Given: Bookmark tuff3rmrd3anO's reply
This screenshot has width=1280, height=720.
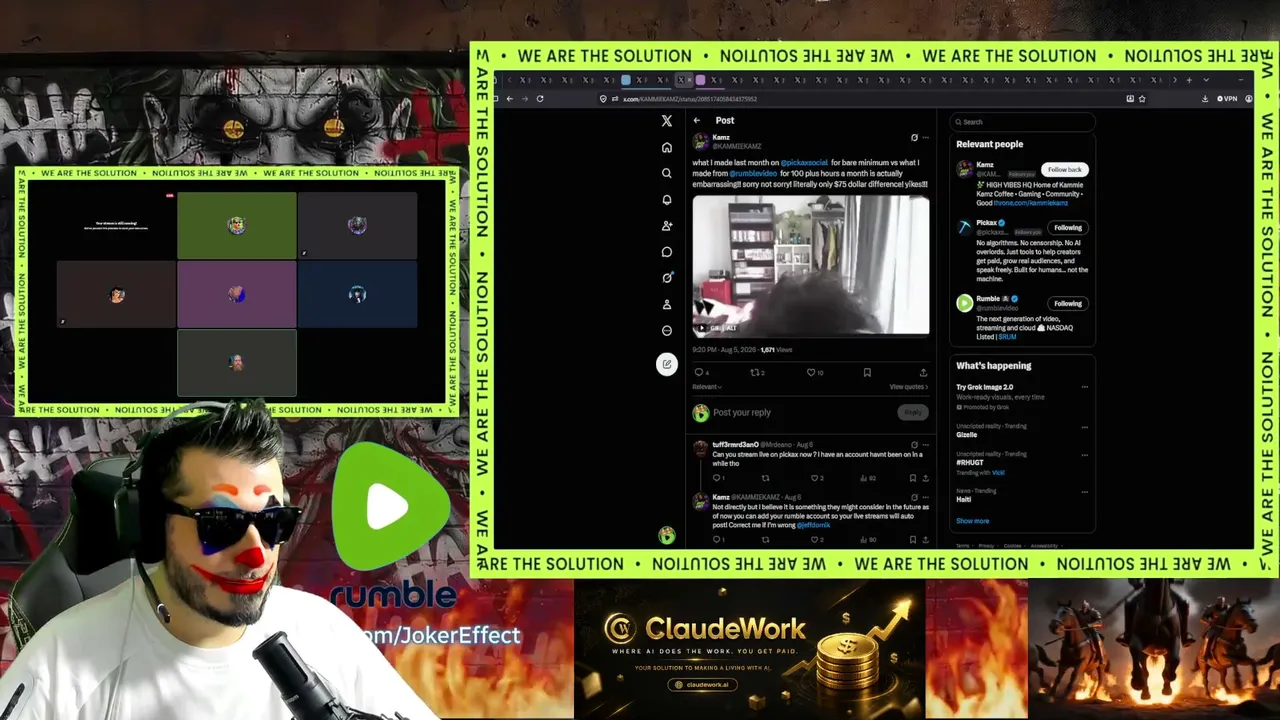Looking at the screenshot, I should click(912, 478).
